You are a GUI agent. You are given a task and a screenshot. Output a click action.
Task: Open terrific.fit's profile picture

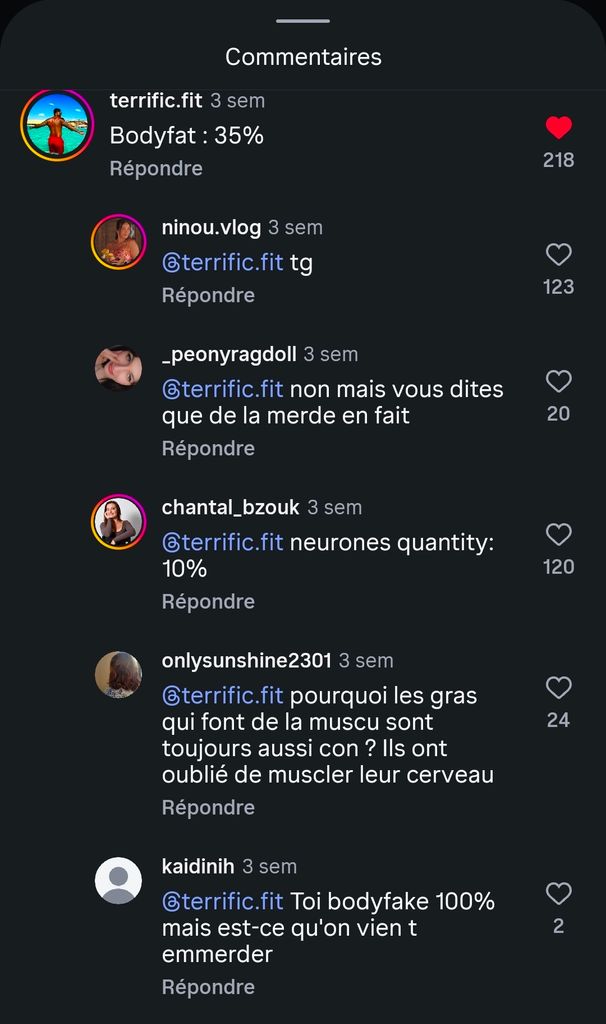[57, 125]
